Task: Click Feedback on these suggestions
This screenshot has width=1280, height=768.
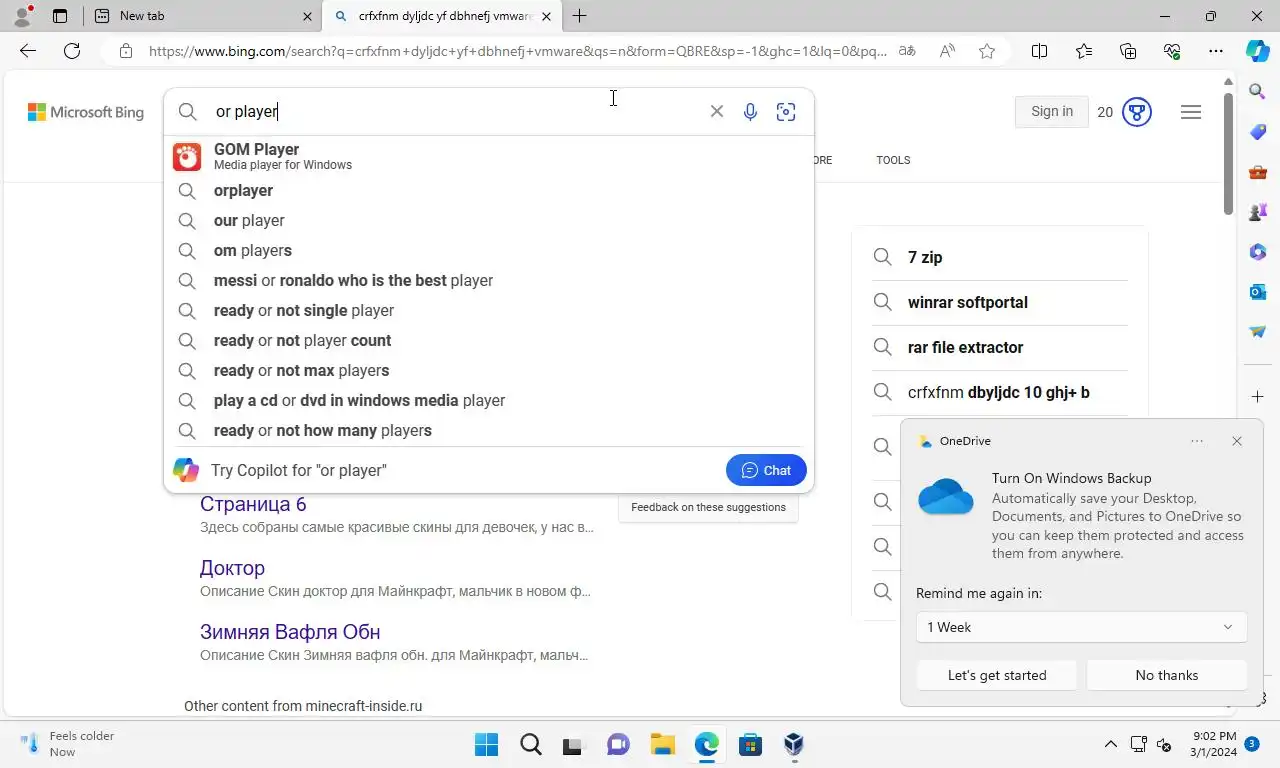Action: [x=708, y=507]
